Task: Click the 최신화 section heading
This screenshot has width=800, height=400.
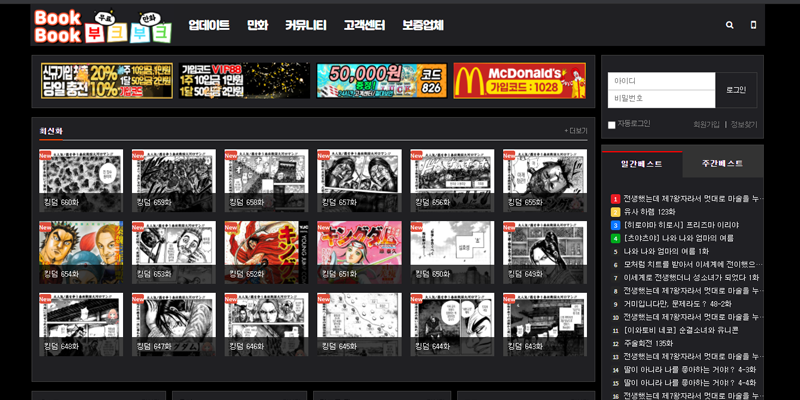Action: [x=51, y=131]
